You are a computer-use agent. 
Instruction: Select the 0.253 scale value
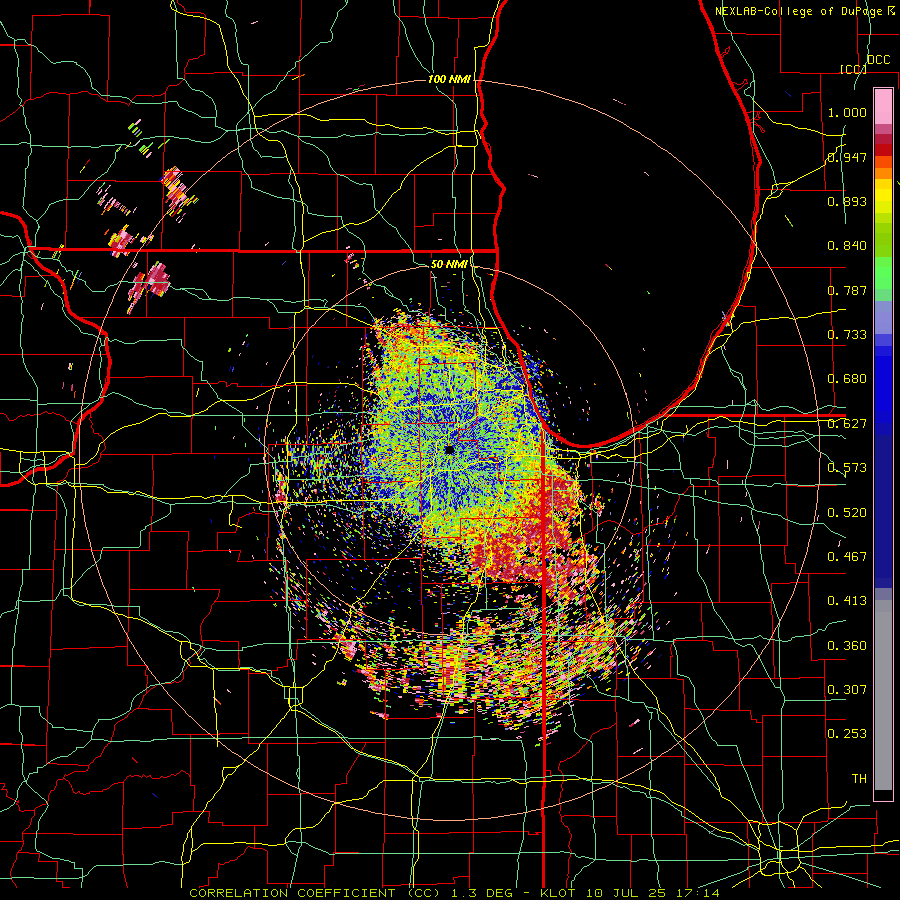click(x=847, y=734)
